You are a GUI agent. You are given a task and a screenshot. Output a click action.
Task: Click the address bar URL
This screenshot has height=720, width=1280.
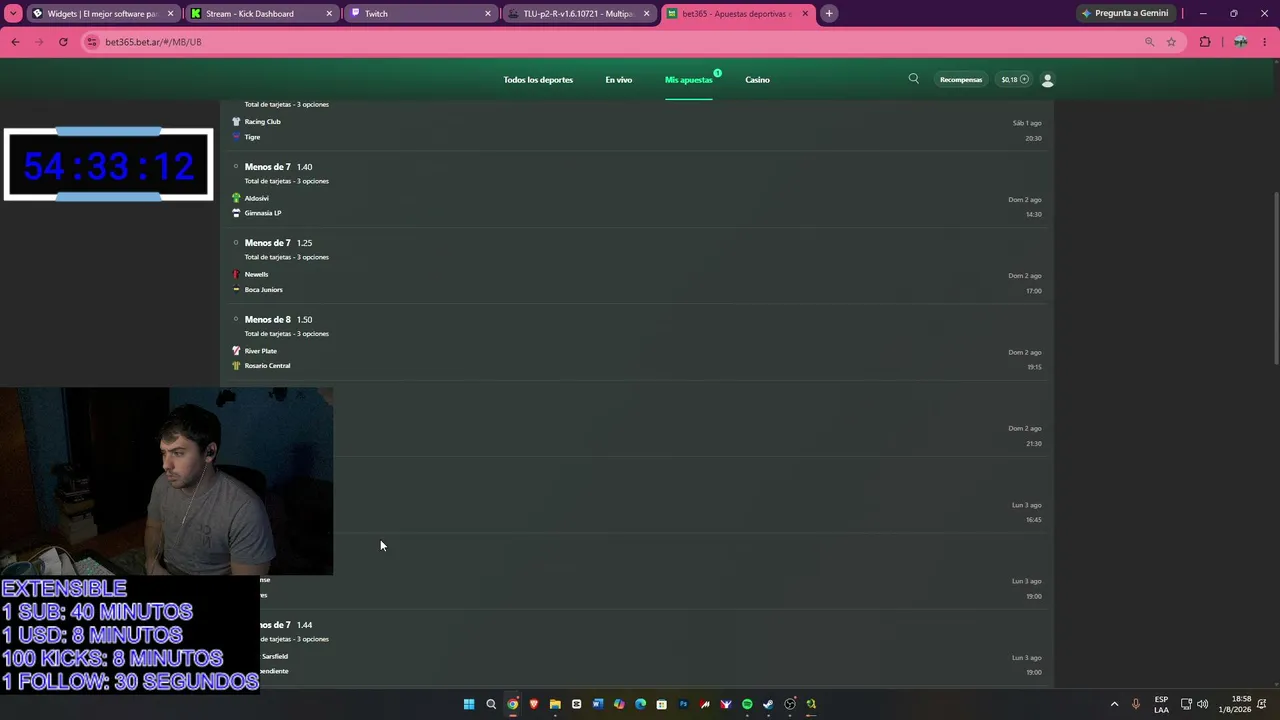153,42
